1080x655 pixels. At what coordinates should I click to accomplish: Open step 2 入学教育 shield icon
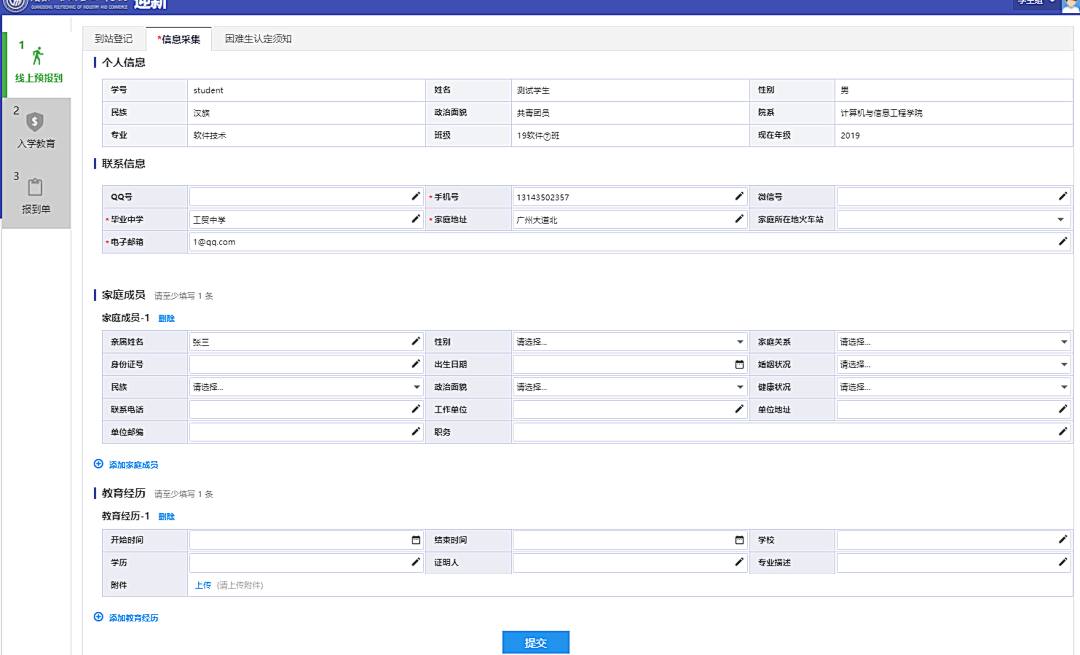click(35, 122)
